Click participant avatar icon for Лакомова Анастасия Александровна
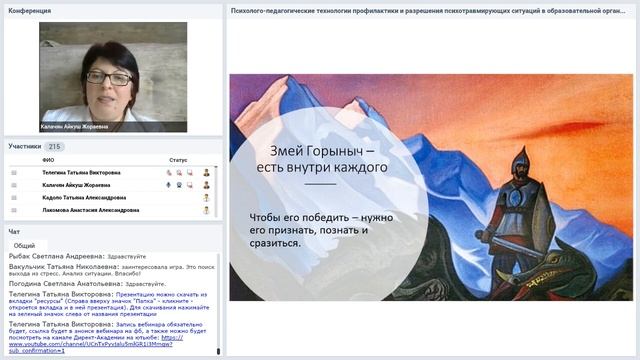Image resolution: width=640 pixels, height=360 pixels. pyautogui.click(x=207, y=210)
